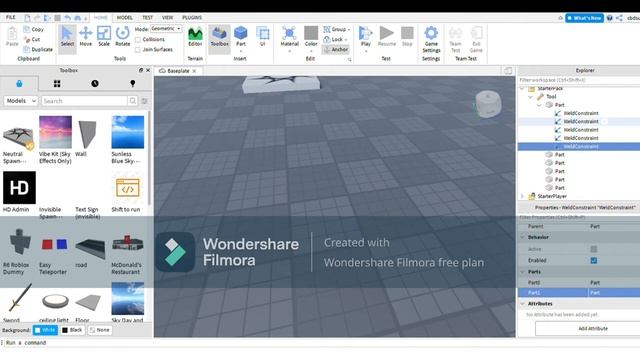Activate the Move tool

click(x=86, y=36)
